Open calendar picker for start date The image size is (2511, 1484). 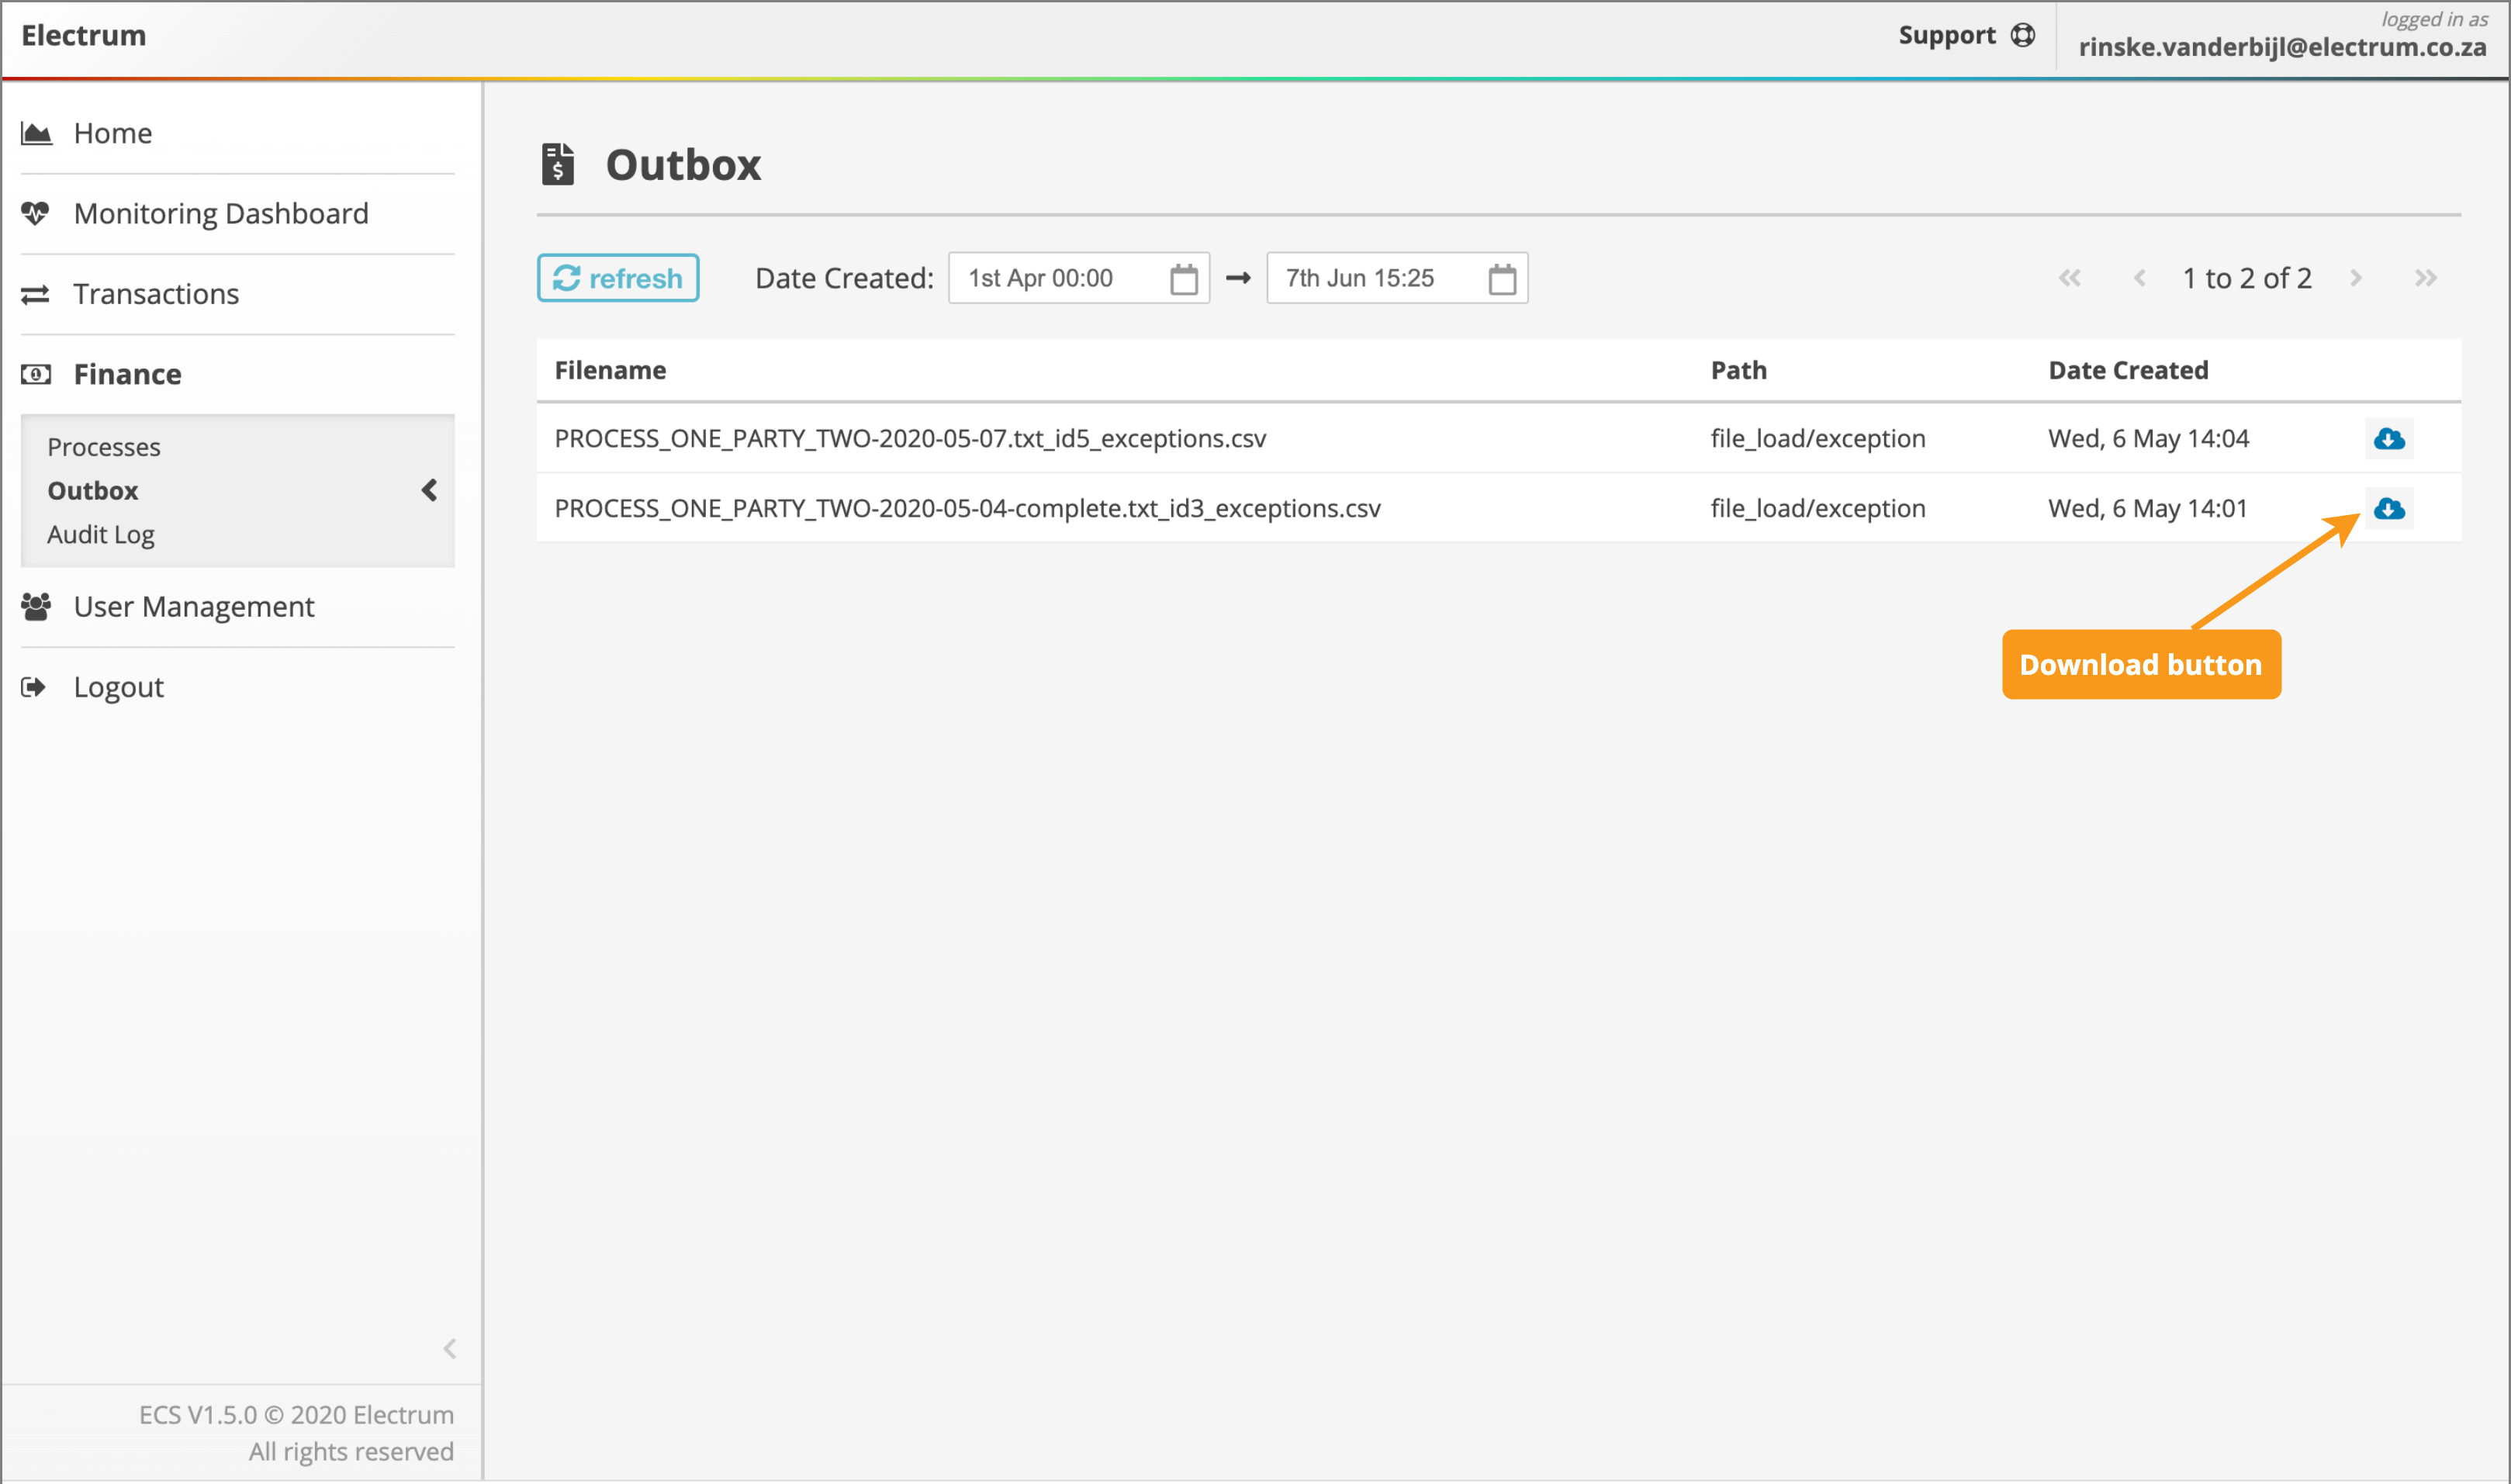pos(1183,279)
